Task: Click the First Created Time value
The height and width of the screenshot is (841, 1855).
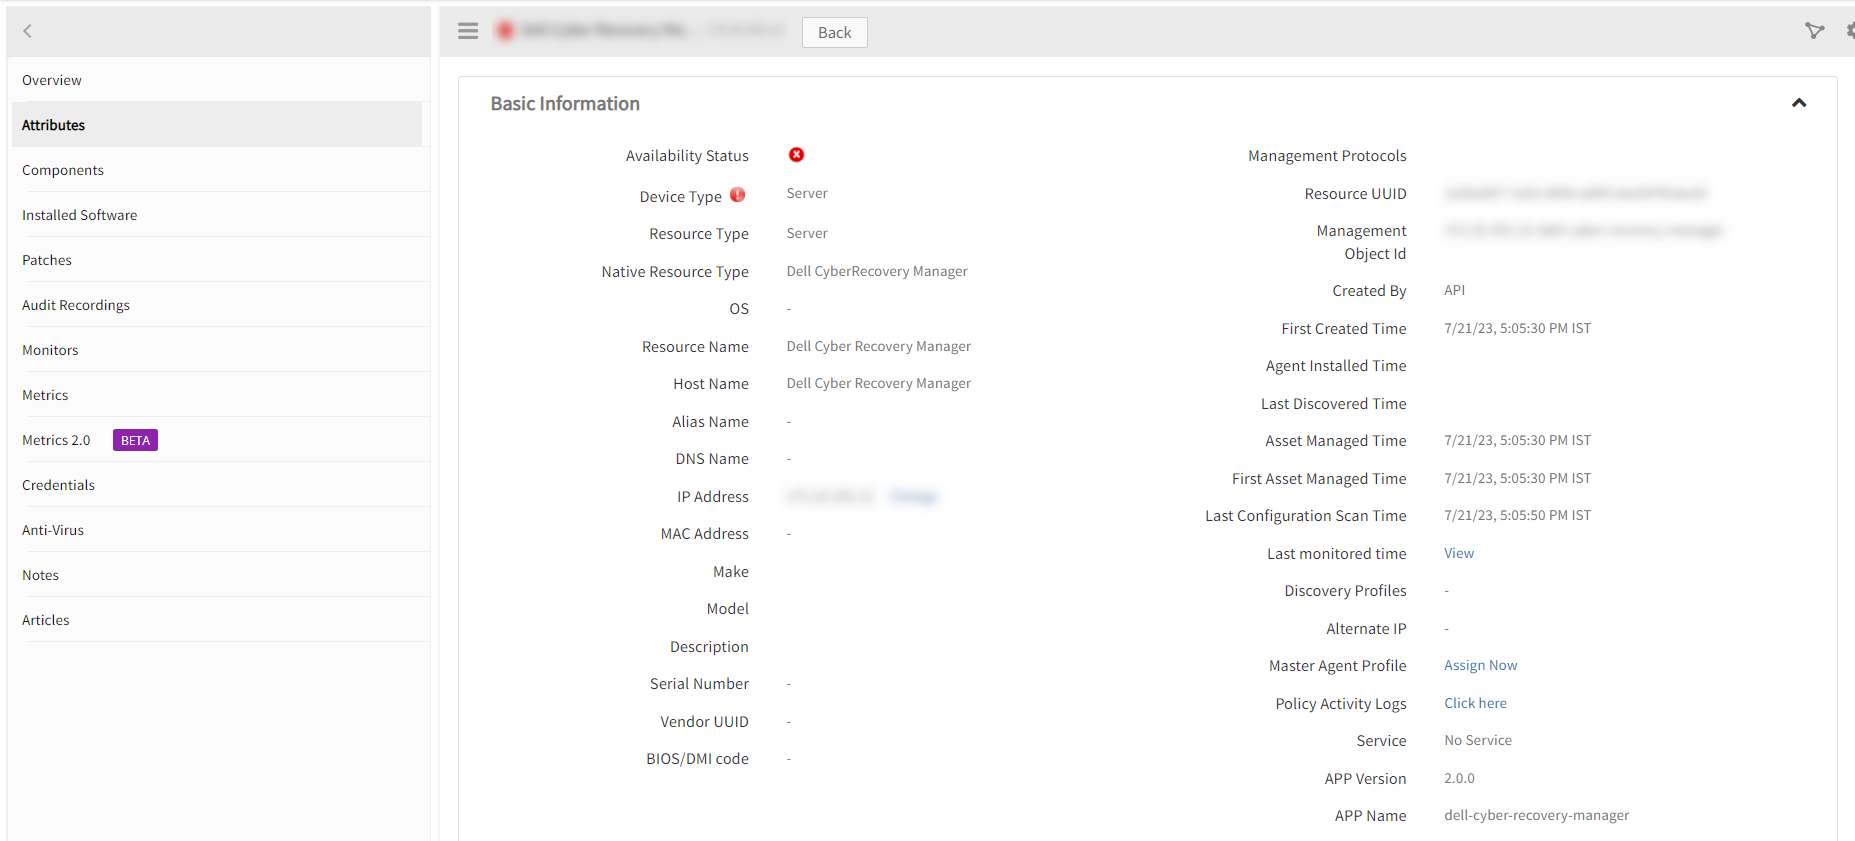Action: 1517,328
